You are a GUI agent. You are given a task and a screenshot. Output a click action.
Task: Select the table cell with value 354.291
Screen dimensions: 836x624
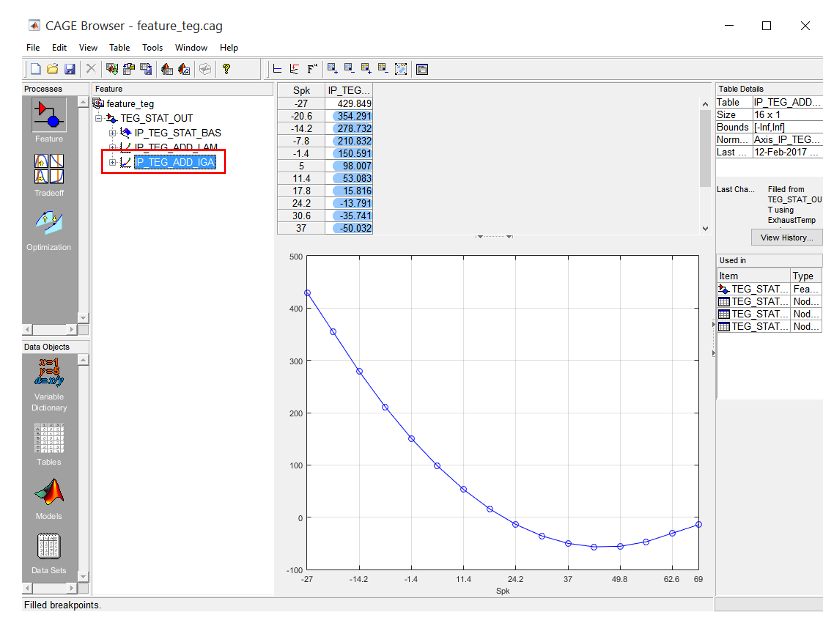(349, 116)
